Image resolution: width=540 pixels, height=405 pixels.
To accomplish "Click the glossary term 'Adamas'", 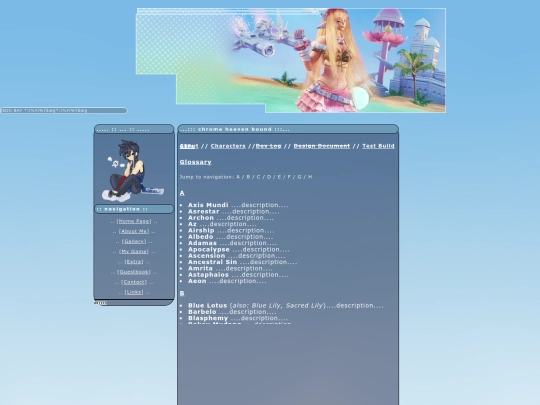I will coord(202,243).
